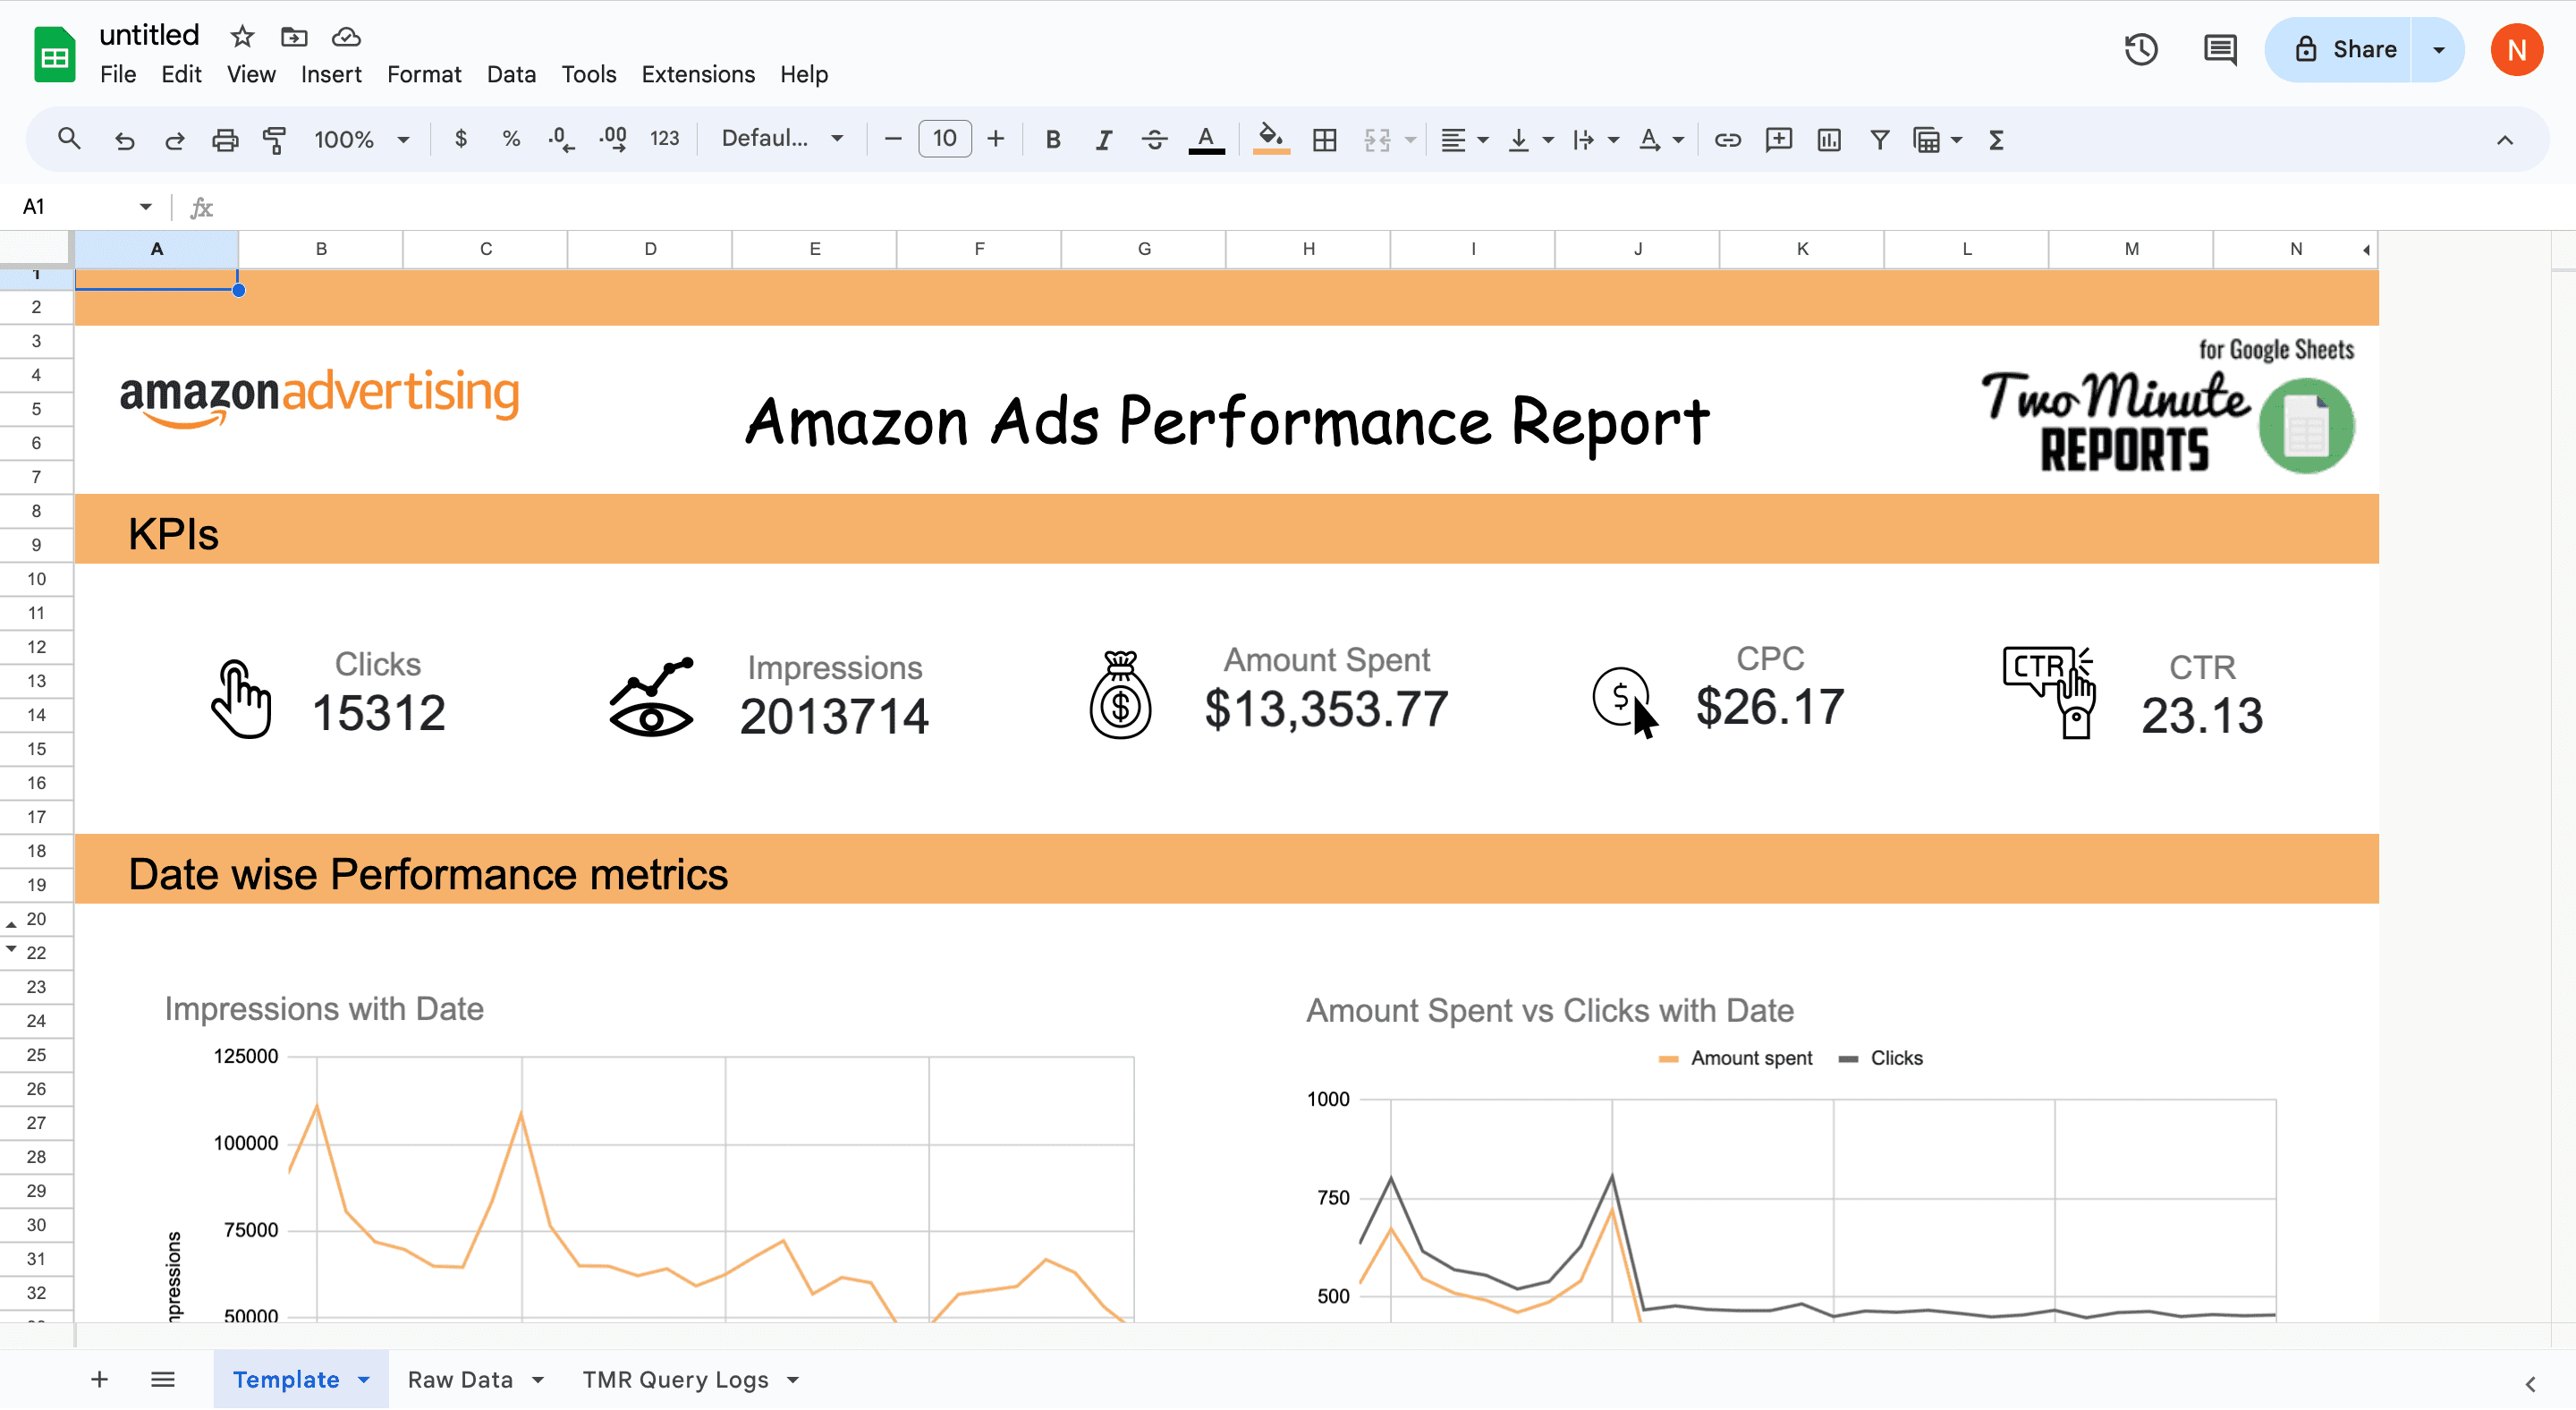Click the borders icon

click(1324, 140)
